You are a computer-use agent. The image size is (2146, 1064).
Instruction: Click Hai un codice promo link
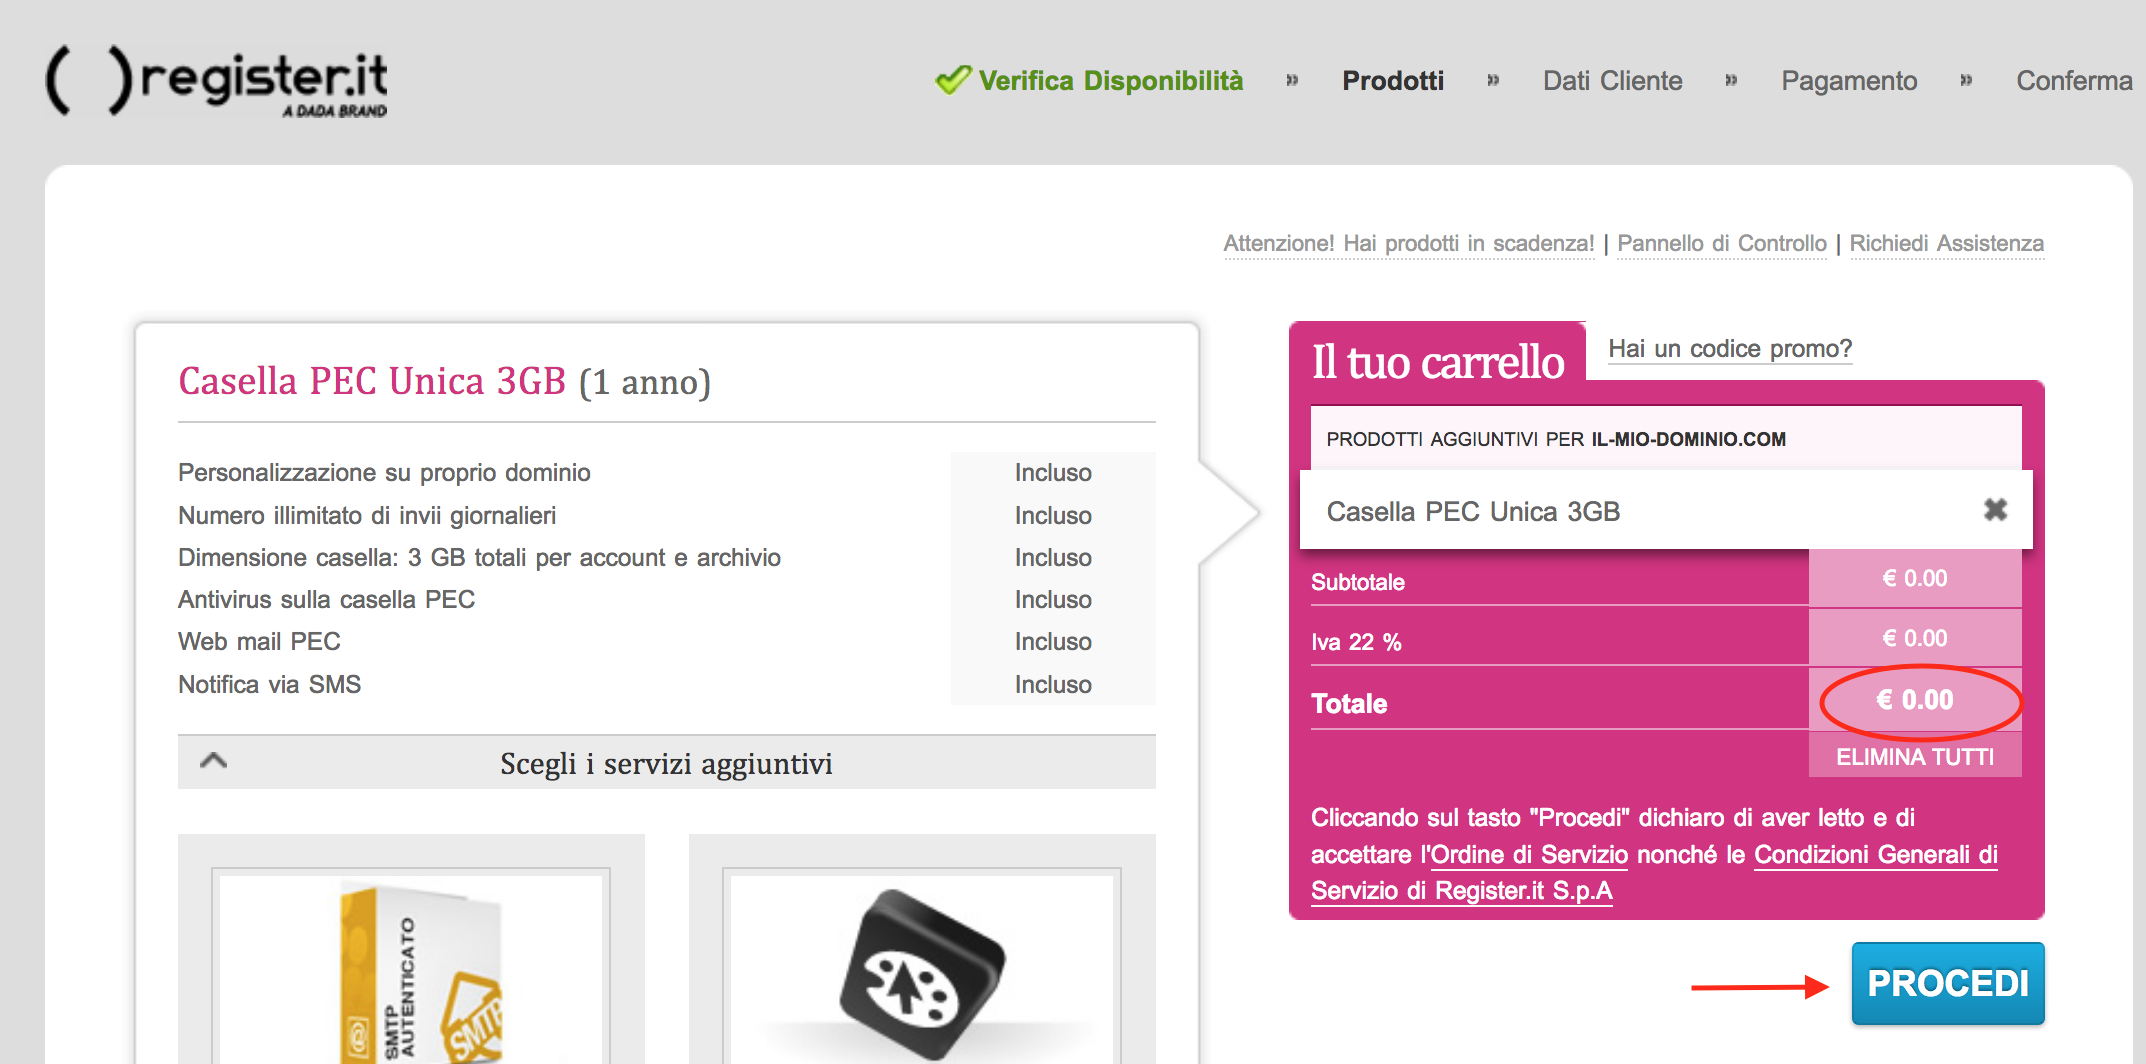tap(1730, 349)
